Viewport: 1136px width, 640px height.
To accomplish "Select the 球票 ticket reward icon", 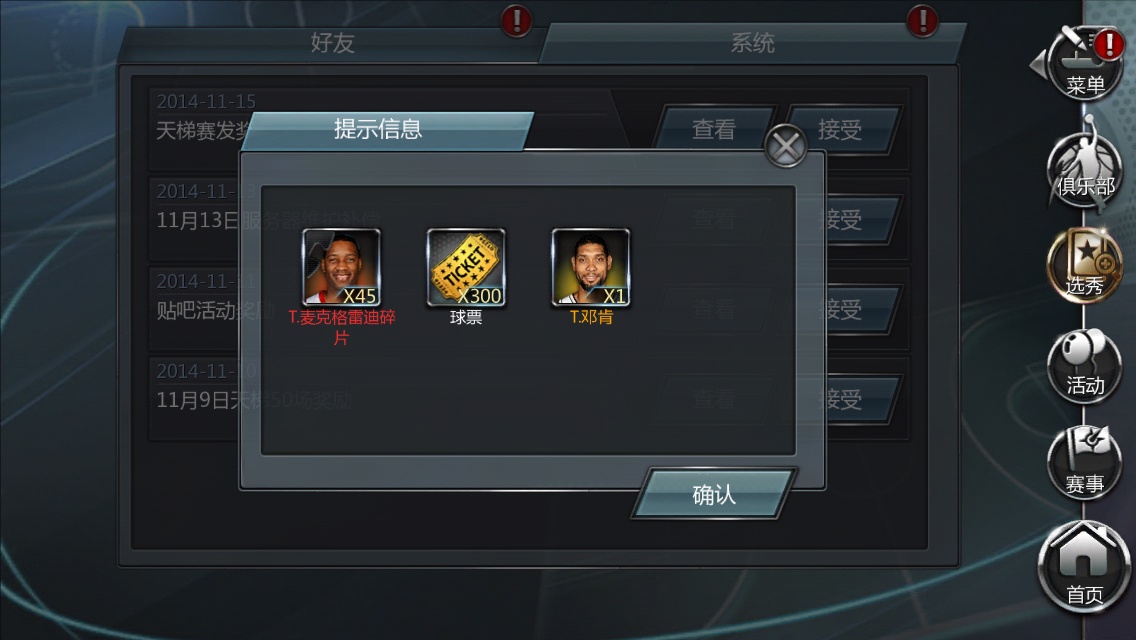I will click(x=466, y=267).
